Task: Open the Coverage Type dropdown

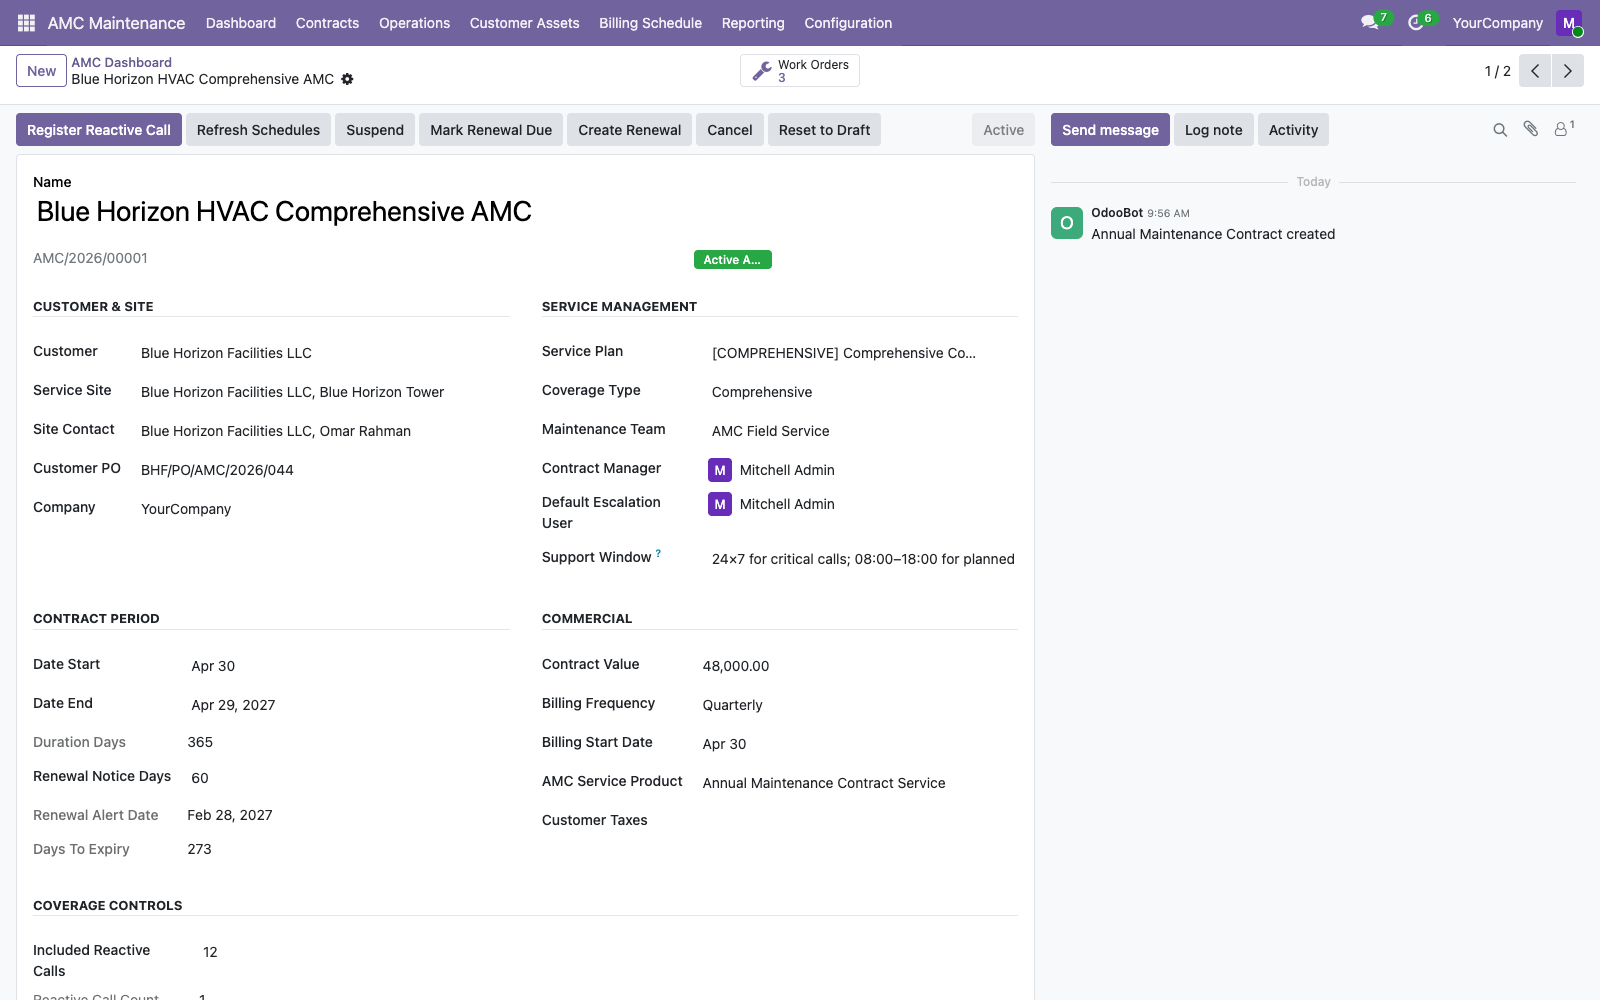Action: click(865, 392)
